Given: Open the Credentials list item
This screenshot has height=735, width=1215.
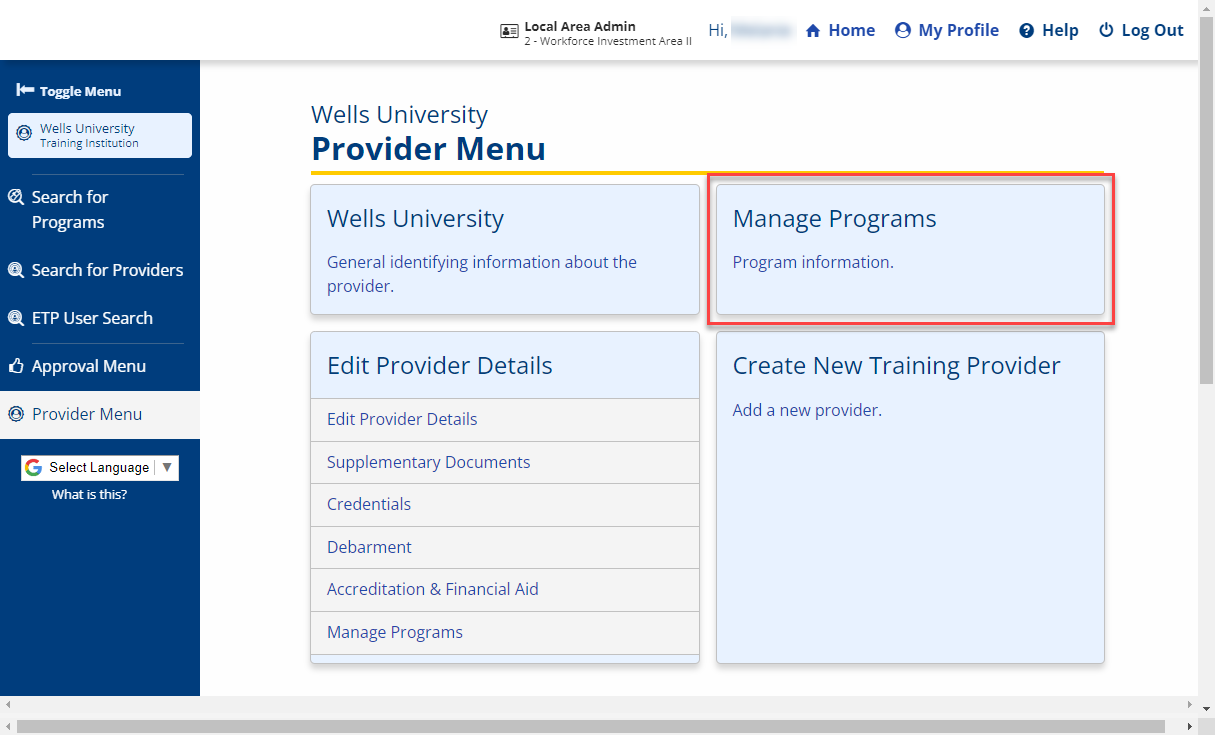Looking at the screenshot, I should click(x=369, y=504).
